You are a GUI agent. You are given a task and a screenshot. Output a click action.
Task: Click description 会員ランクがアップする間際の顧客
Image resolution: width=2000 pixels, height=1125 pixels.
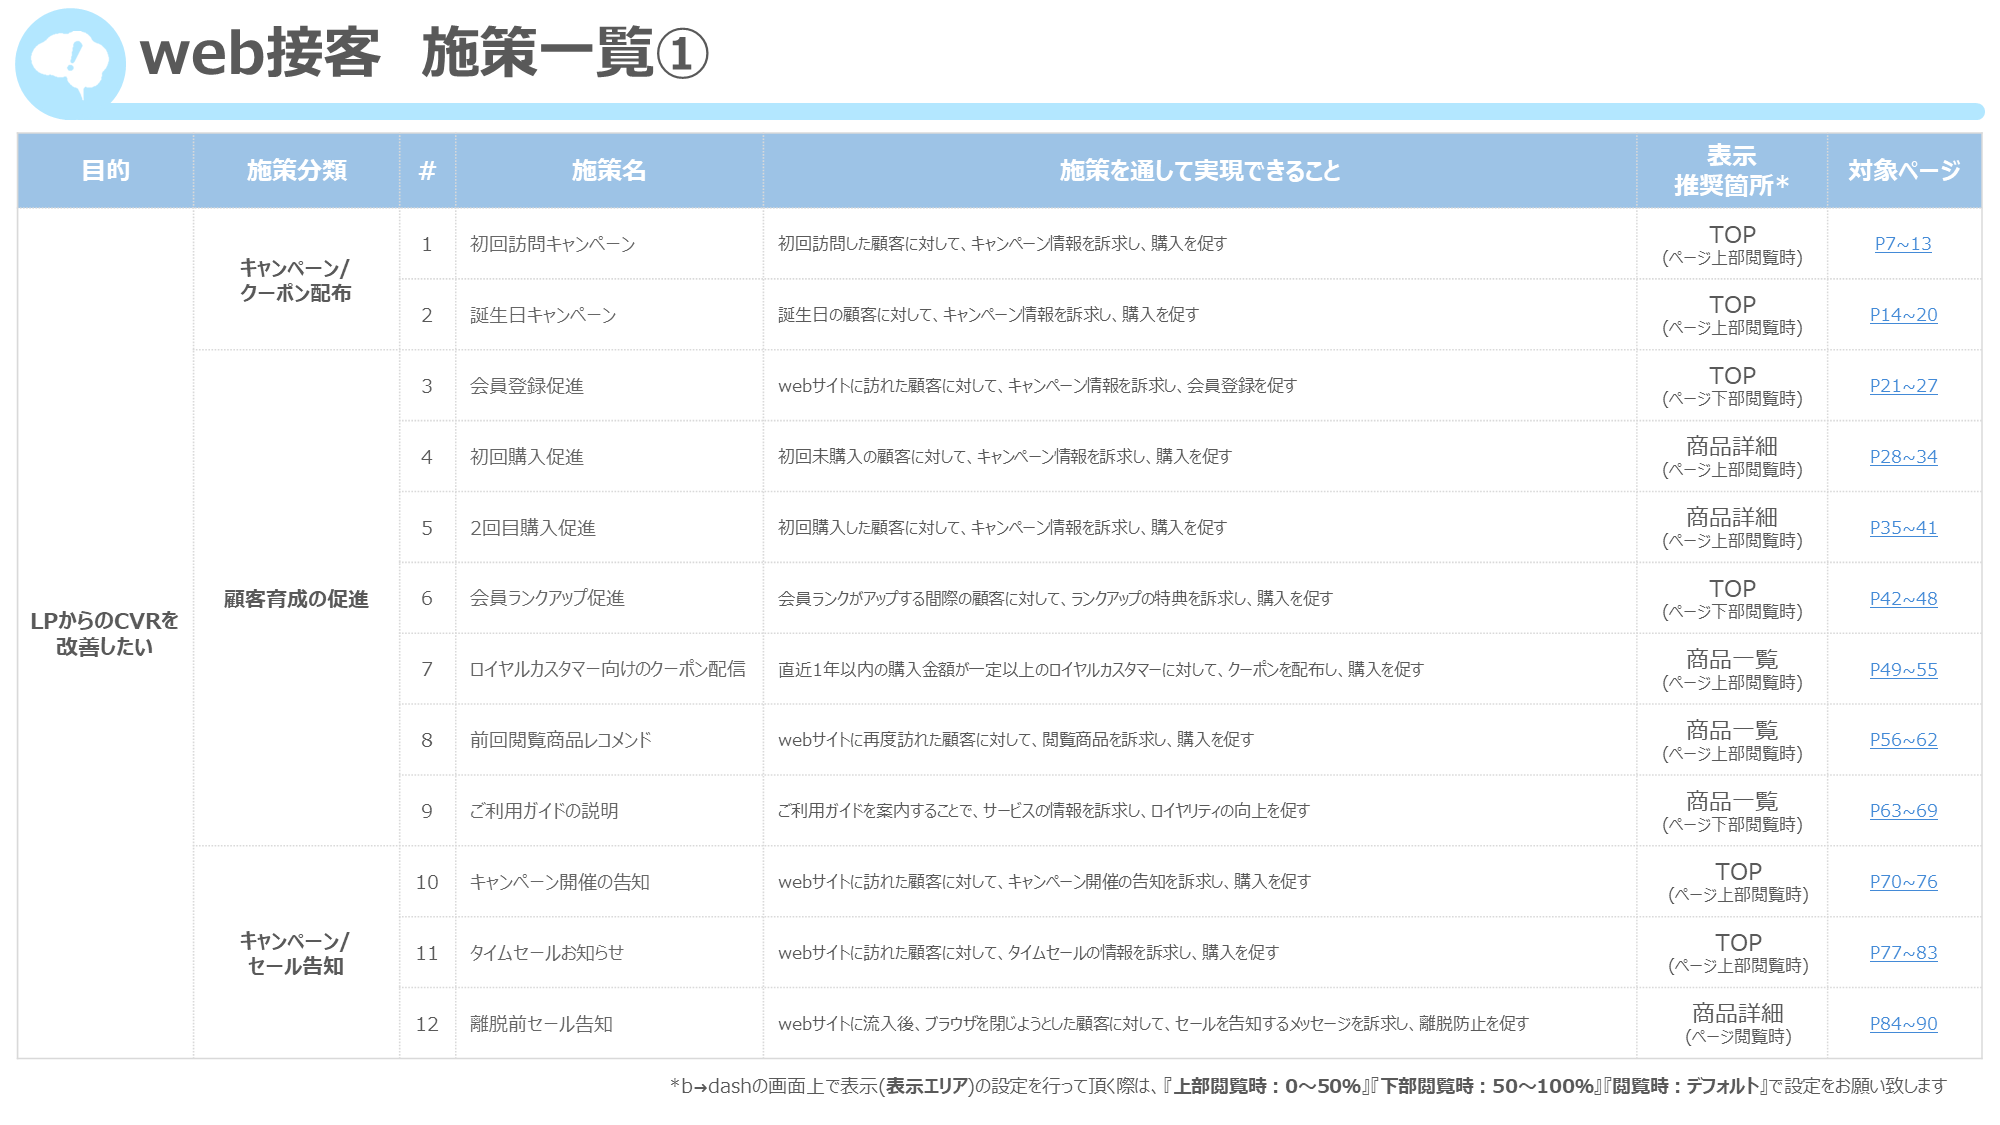click(1055, 599)
